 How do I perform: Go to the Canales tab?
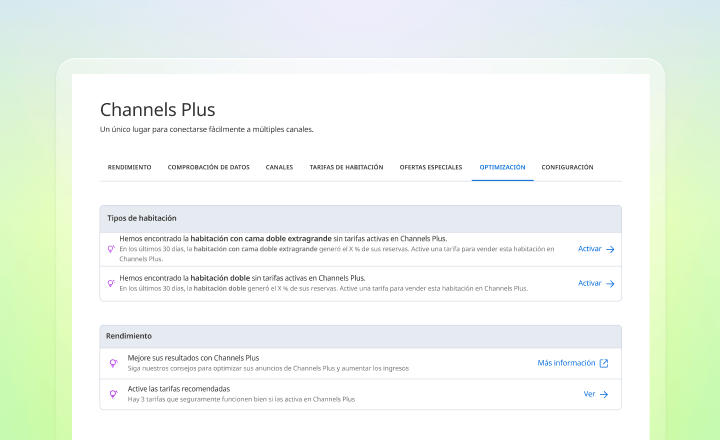279,167
